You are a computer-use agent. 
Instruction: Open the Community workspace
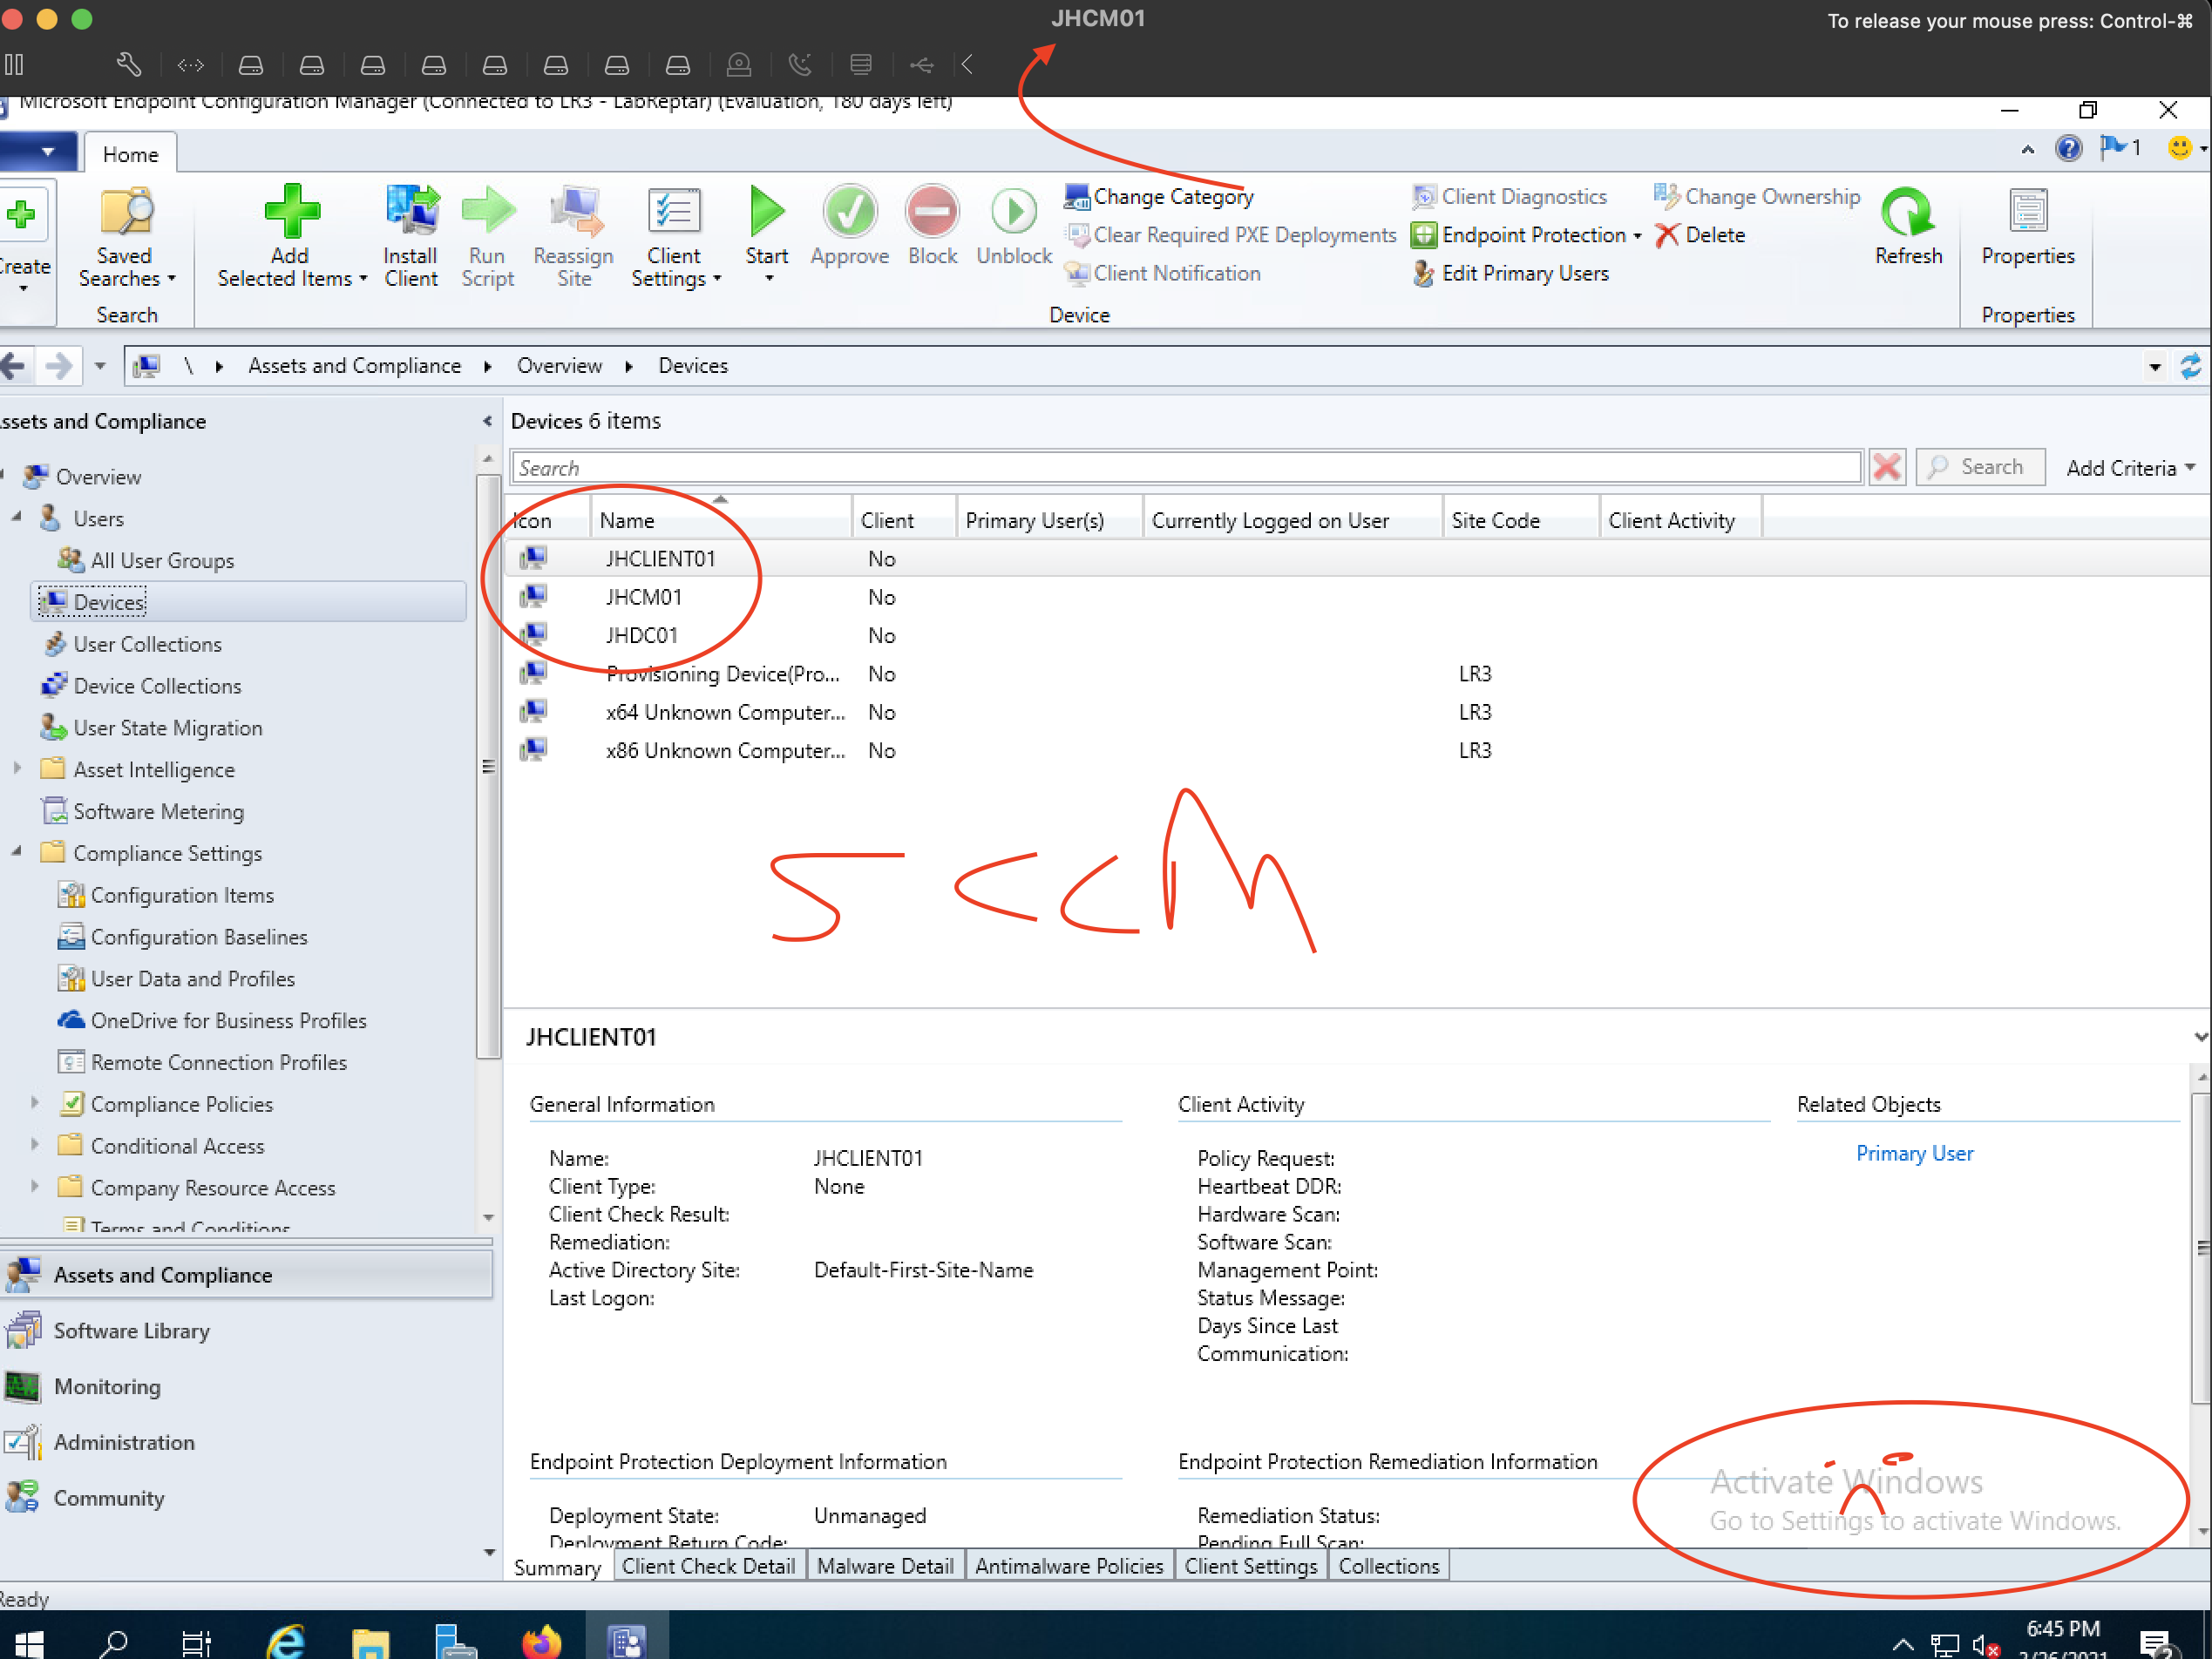(x=247, y=1498)
